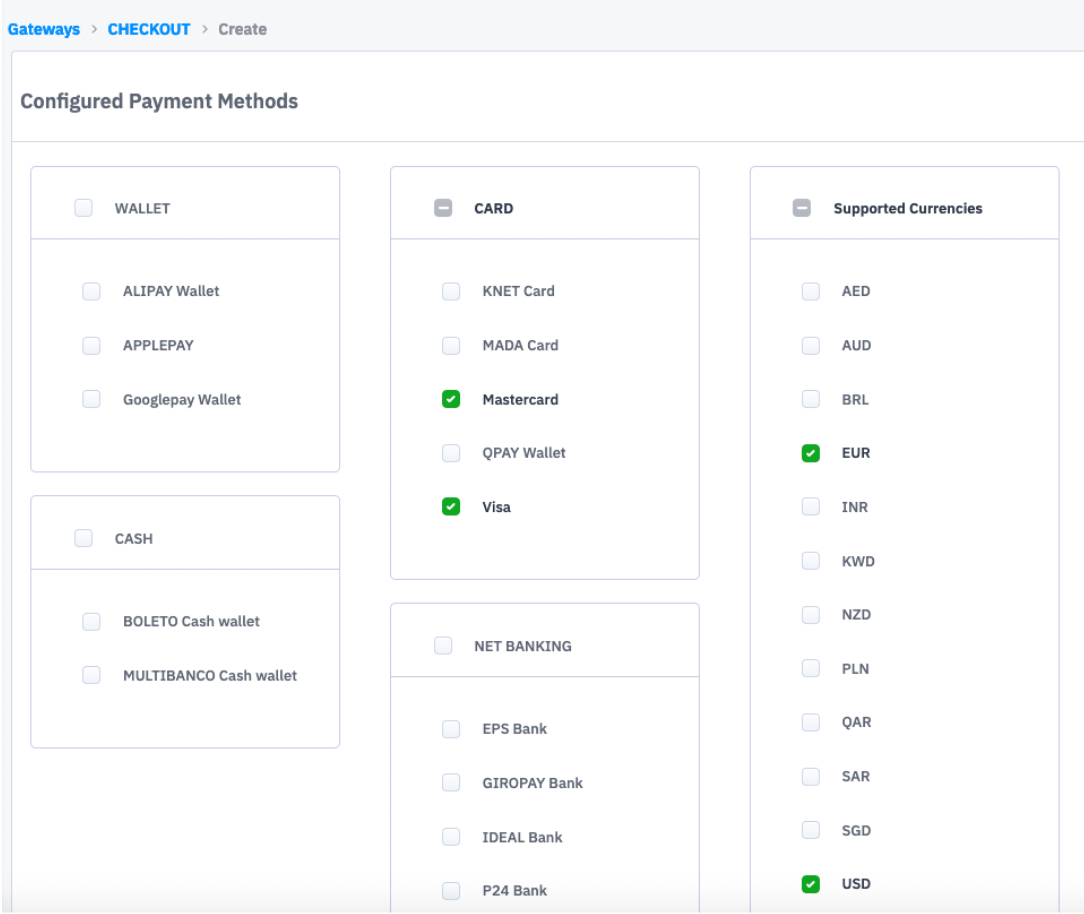The image size is (1084, 914).
Task: Check the Googlepay Wallet checkbox
Action: pos(91,399)
